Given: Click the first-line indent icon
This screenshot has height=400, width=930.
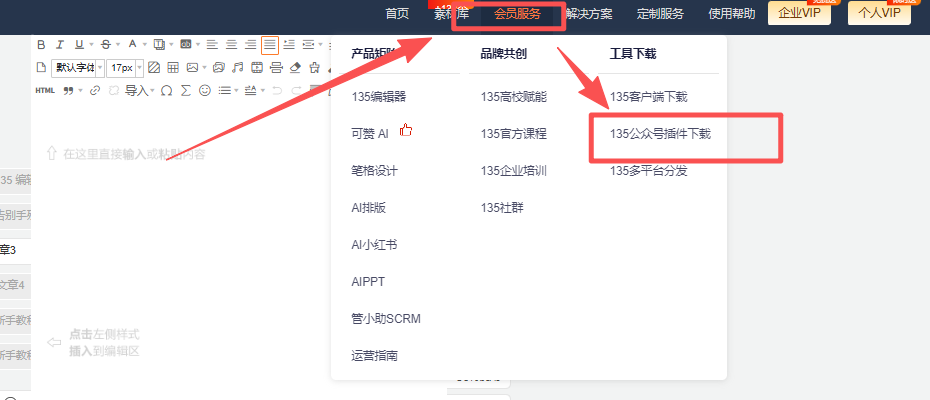Looking at the screenshot, I should pos(289,45).
